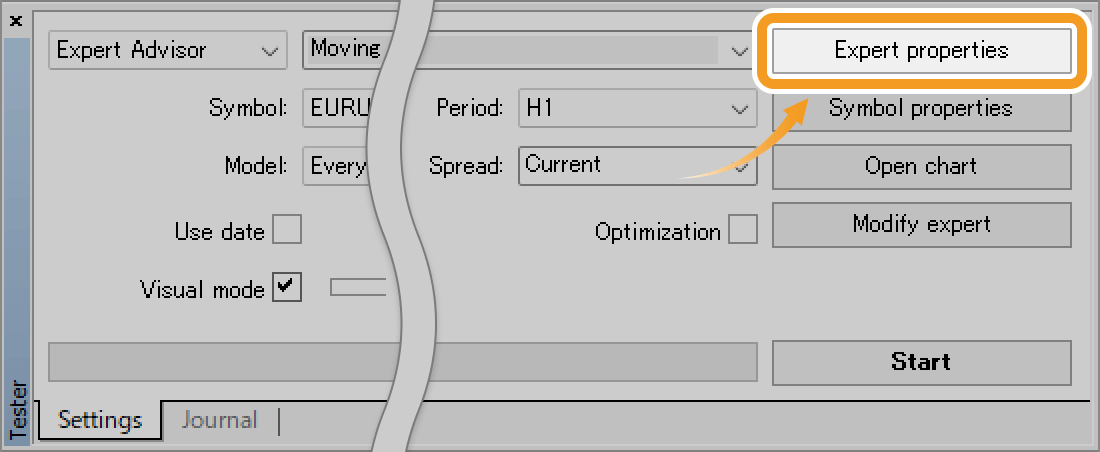Viewport: 1100px width, 452px height.
Task: Tick the Optimization checkbox
Action: (742, 231)
